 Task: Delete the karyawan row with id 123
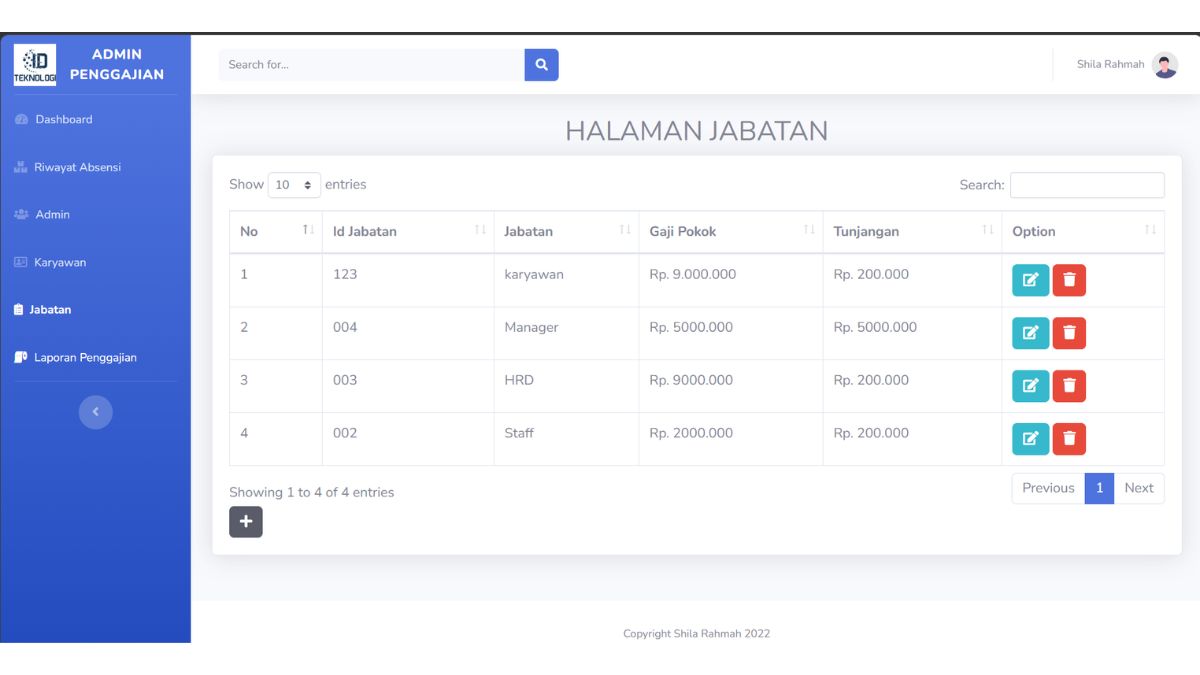click(1069, 280)
